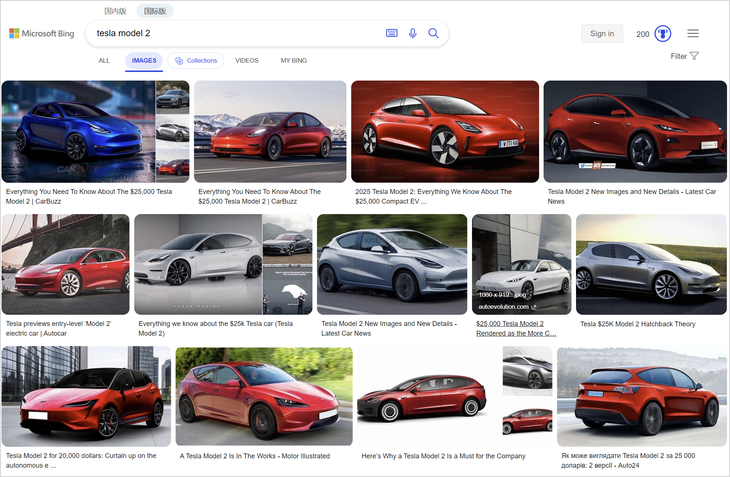Select the ALL results tab
Viewport: 730px width, 477px height.
104,61
